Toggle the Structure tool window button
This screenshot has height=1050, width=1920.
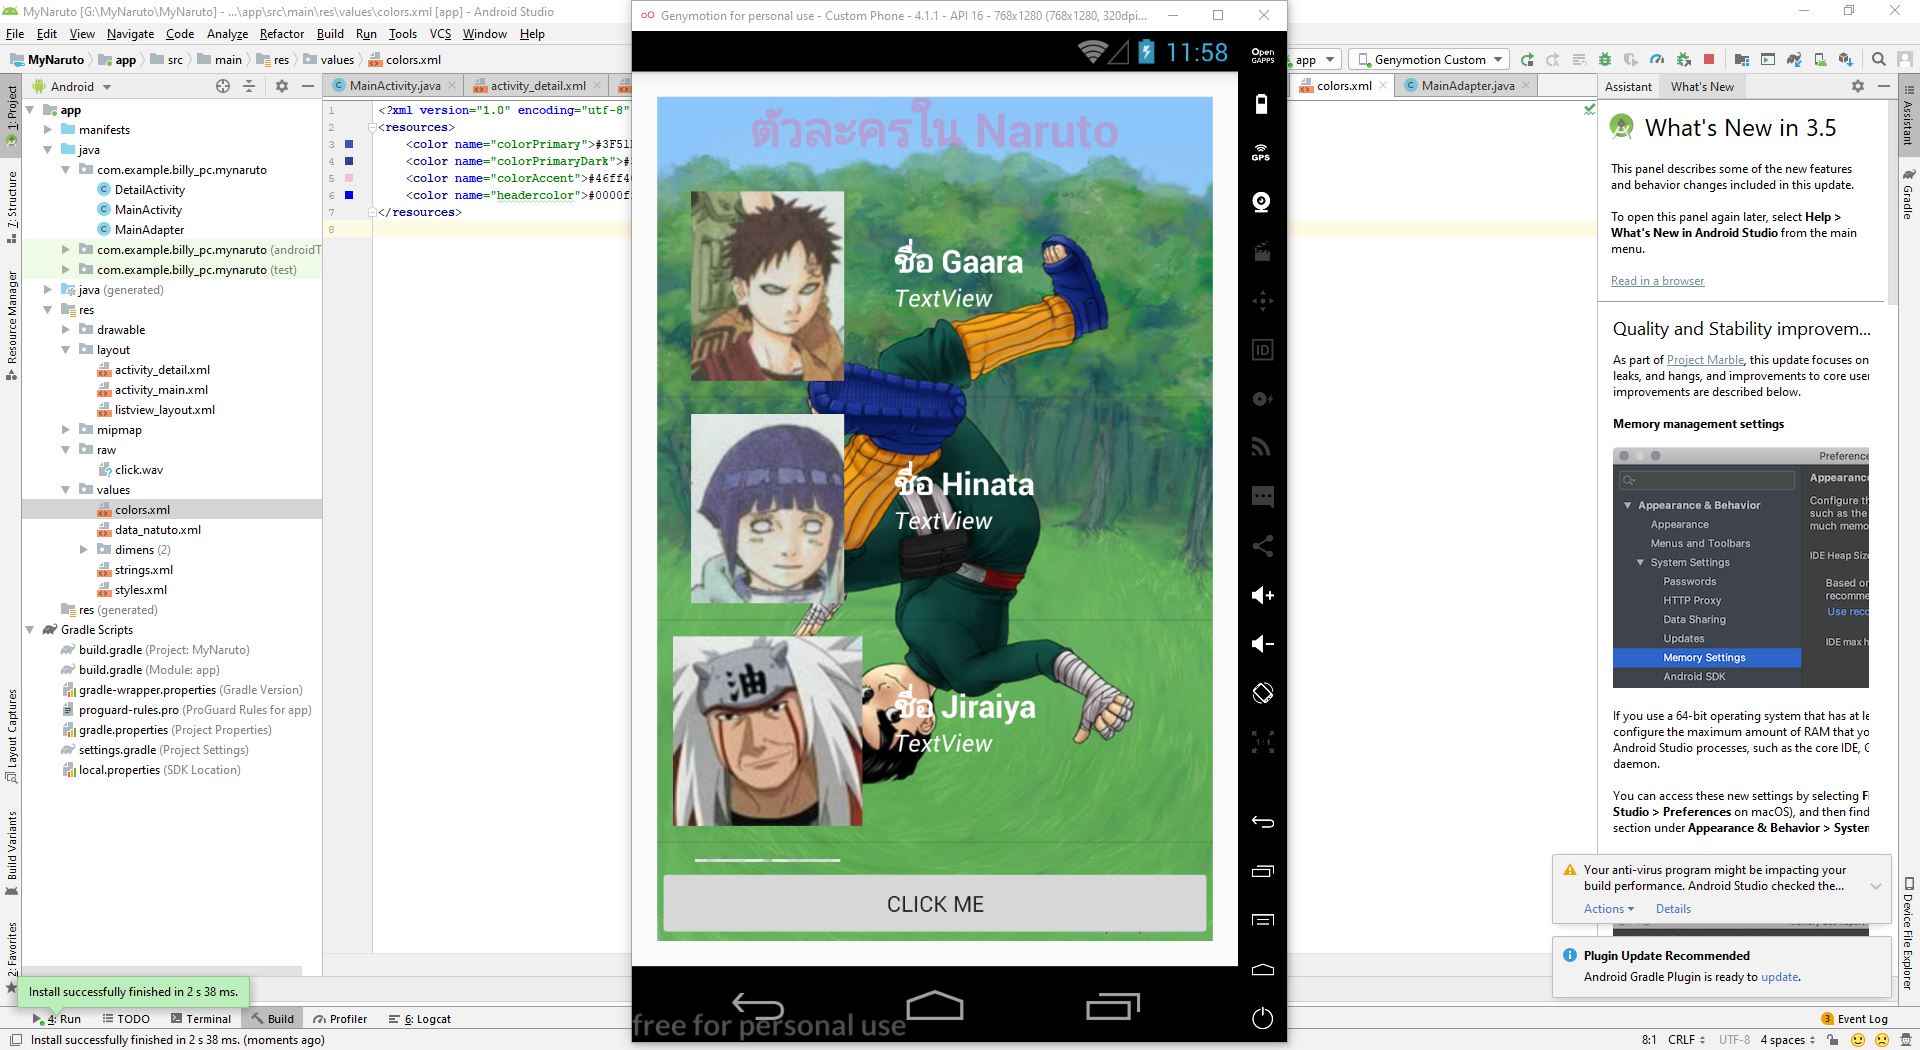coord(11,205)
